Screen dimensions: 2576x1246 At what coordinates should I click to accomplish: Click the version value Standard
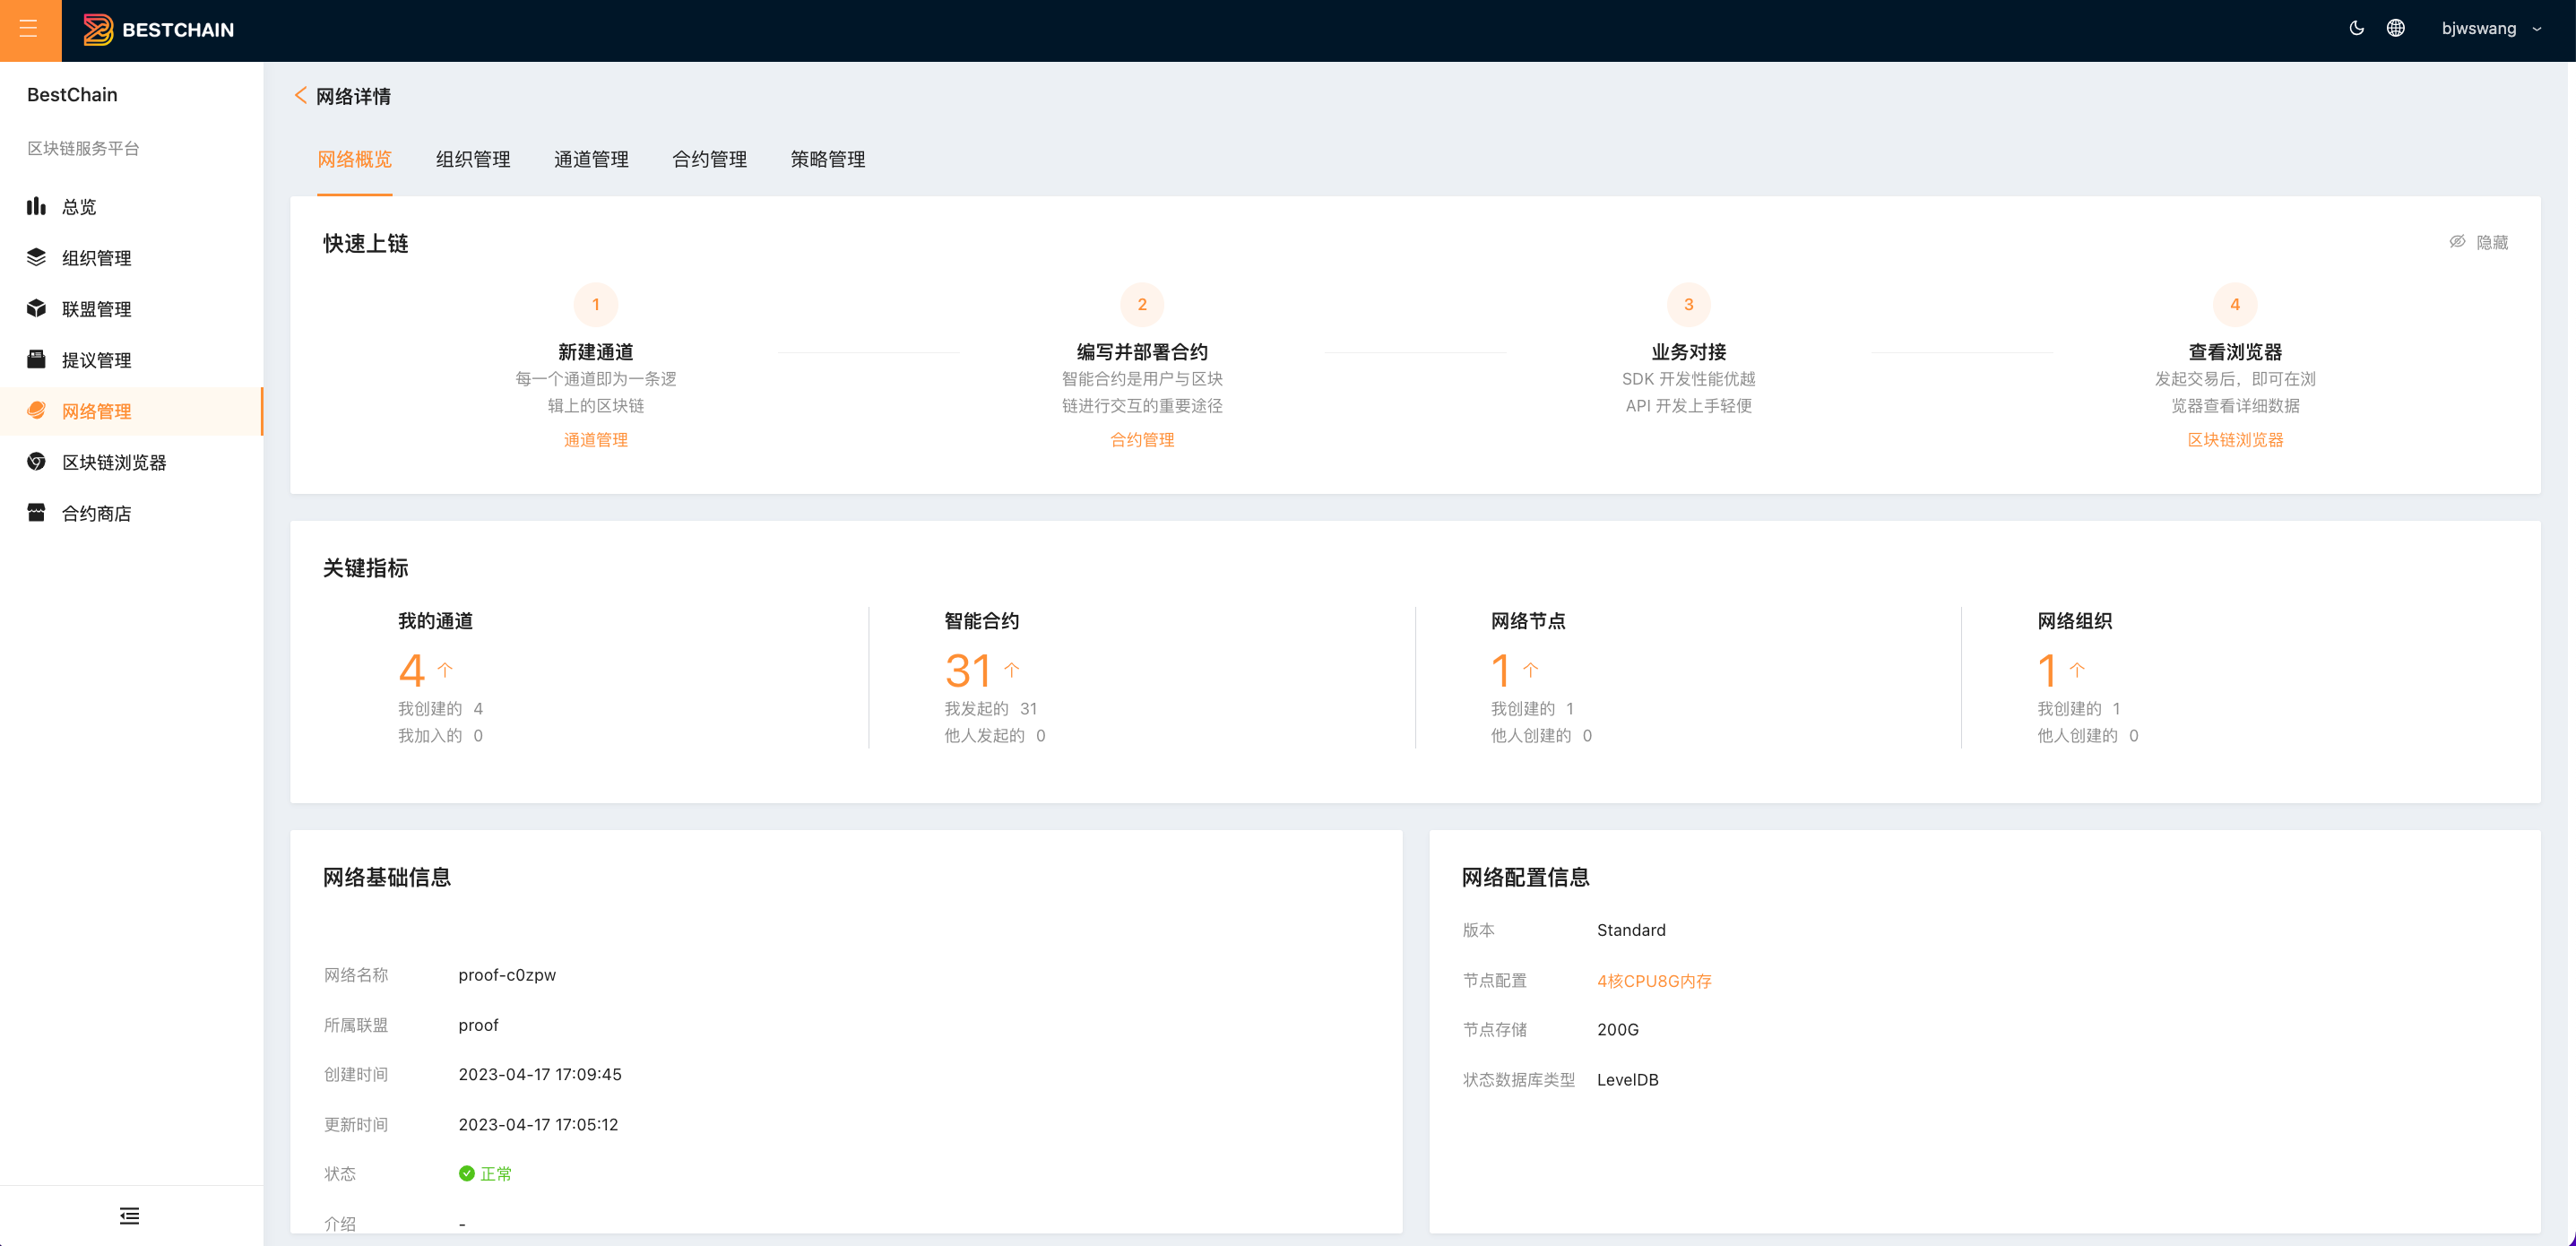[x=1631, y=930]
